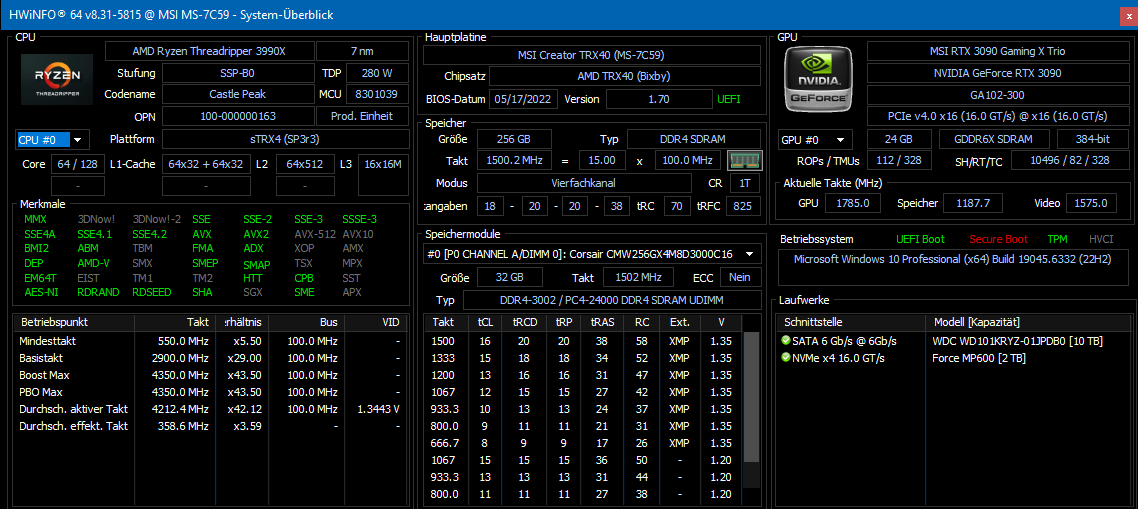This screenshot has height=509, width=1138.
Task: Click the 1500.2 MHz memory clock field
Action: (x=514, y=160)
